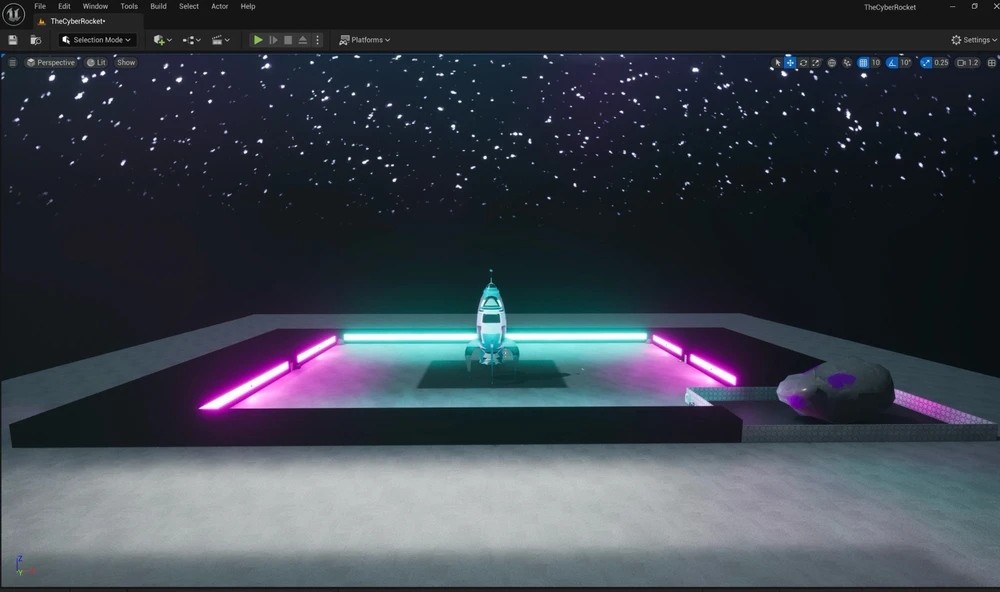This screenshot has height=592, width=1000.
Task: Click the Stop simulation square button
Action: coord(288,40)
